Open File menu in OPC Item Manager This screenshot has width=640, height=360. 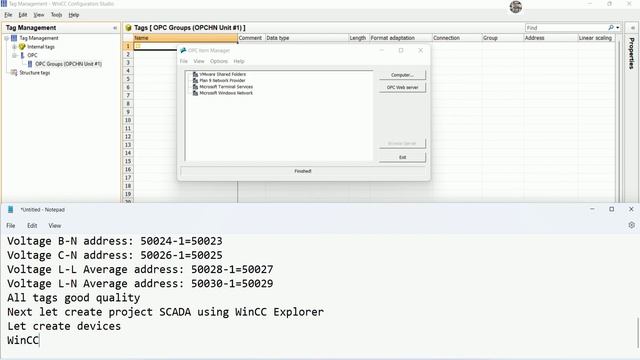184,61
